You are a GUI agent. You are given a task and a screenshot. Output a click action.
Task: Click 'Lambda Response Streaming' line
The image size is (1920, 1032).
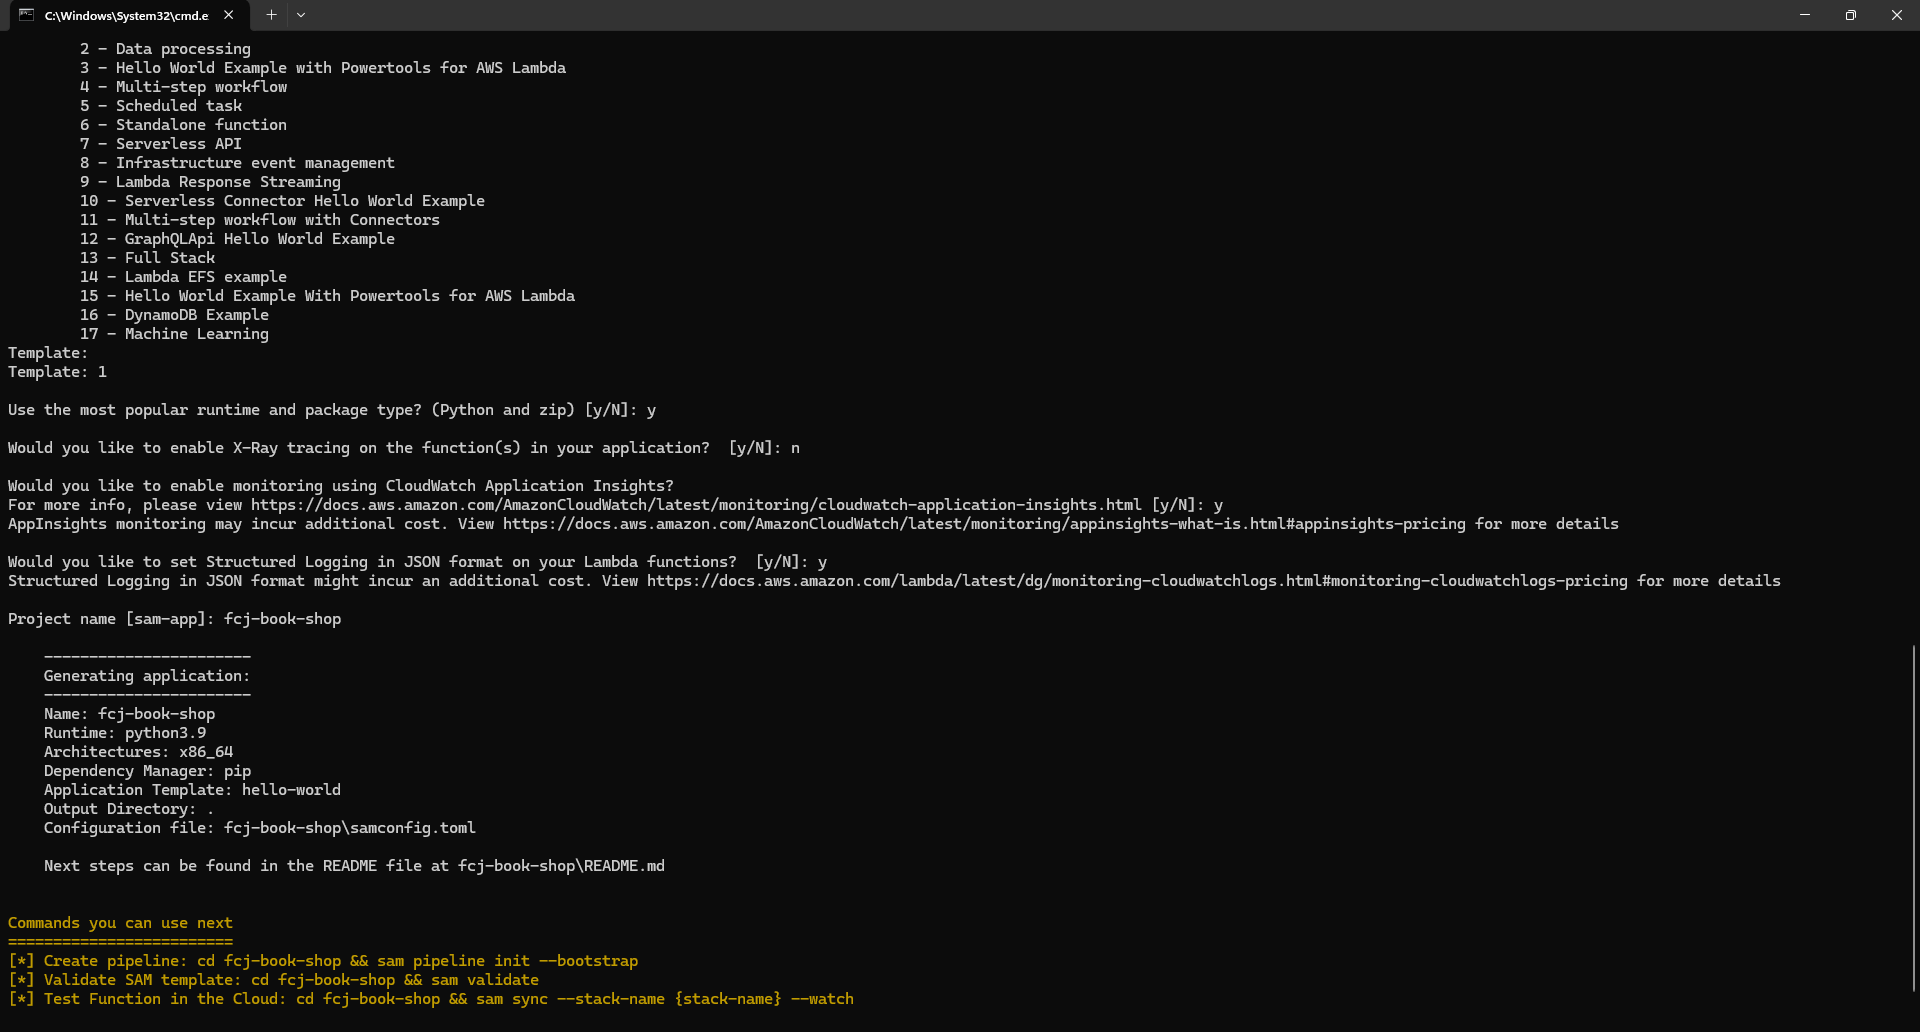pos(210,182)
